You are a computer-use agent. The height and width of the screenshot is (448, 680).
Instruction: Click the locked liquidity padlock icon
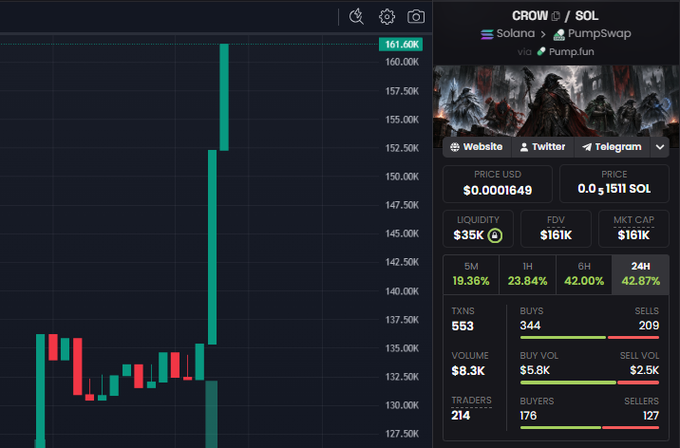tap(495, 235)
